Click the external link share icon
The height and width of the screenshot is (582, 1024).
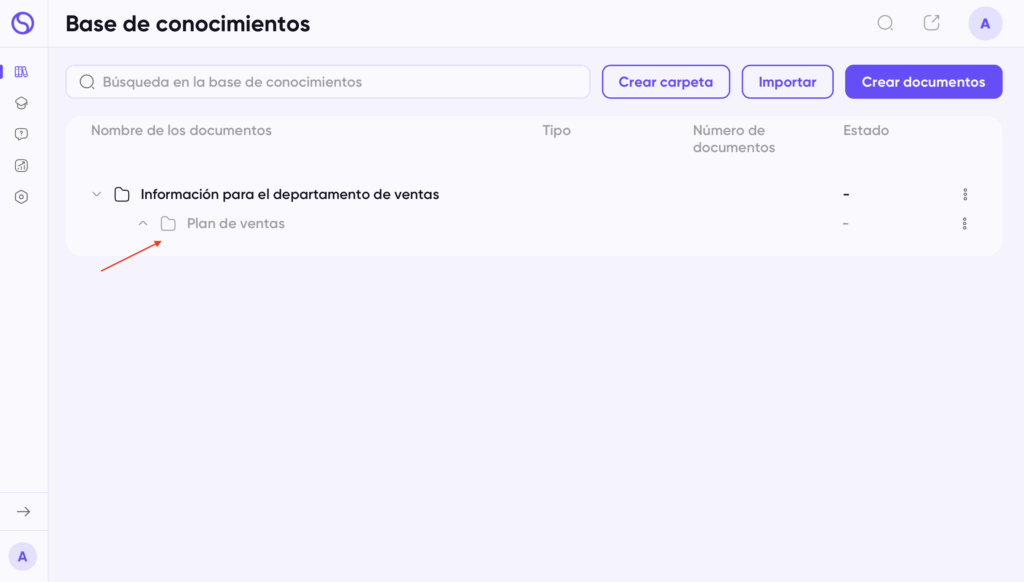(x=931, y=23)
